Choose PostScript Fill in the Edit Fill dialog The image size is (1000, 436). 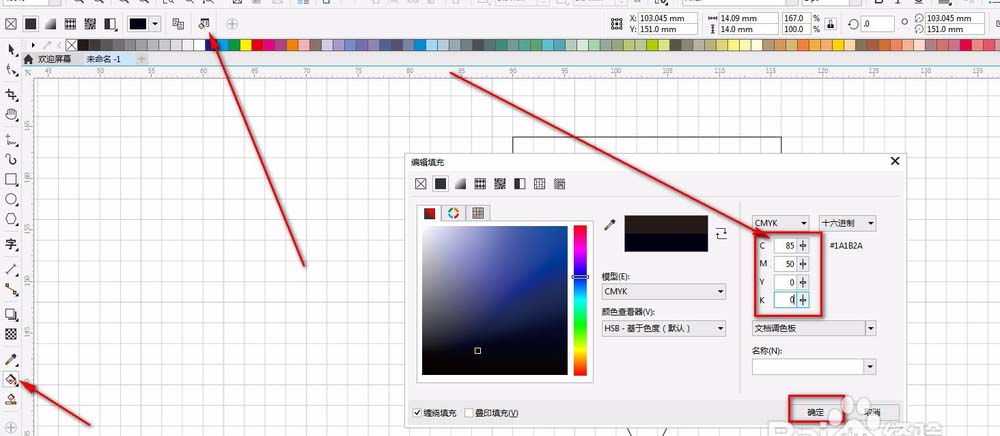point(560,184)
